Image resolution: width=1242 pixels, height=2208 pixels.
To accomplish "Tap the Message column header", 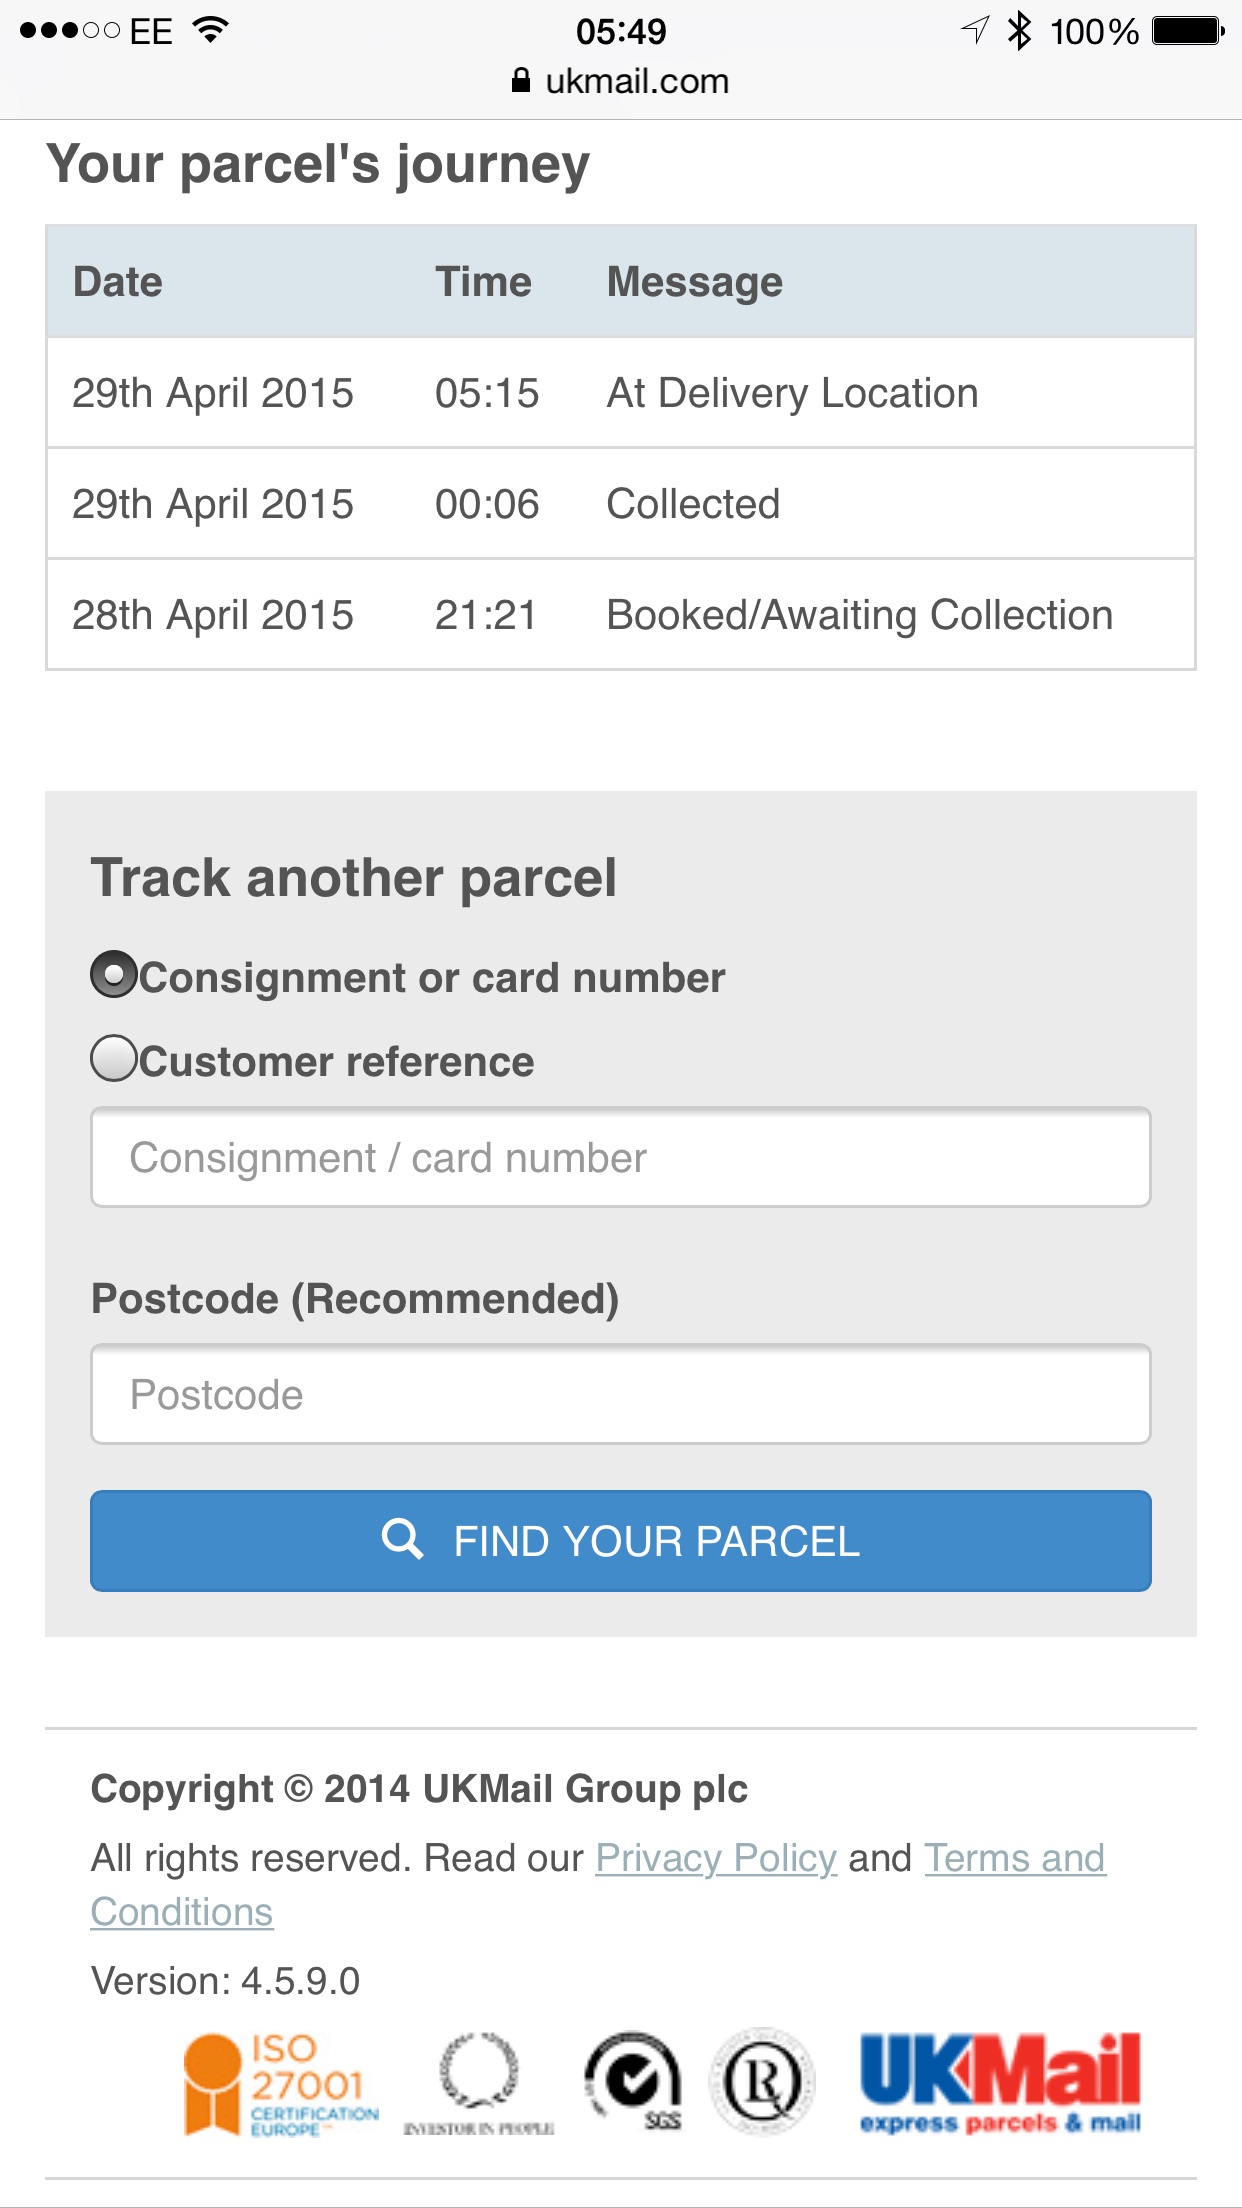I will pos(695,282).
